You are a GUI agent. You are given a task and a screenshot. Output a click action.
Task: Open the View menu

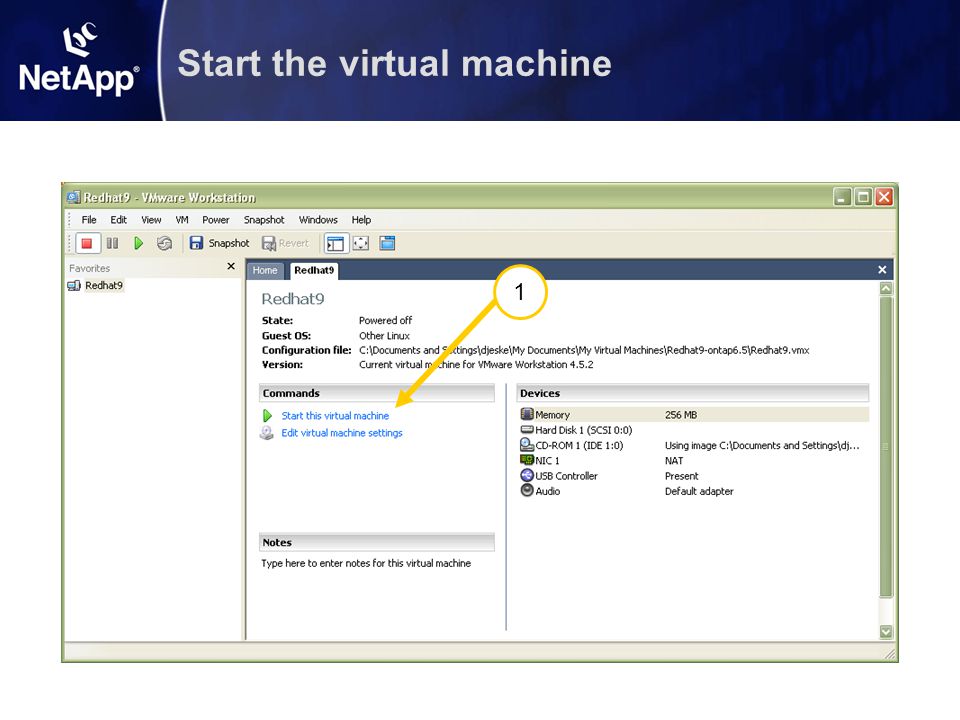pos(151,220)
